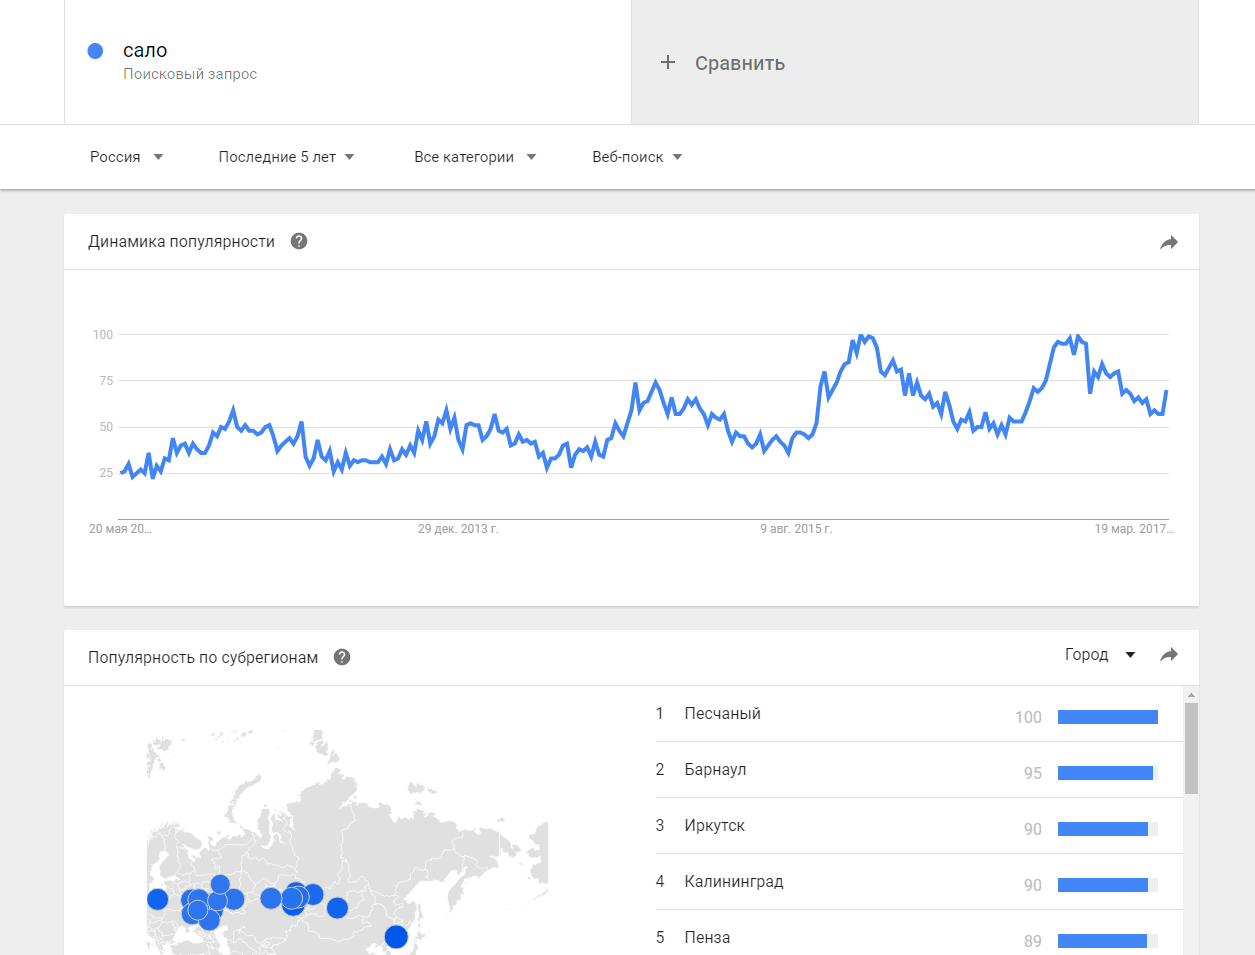Click the blue dot beside сало
The height and width of the screenshot is (955, 1255).
96,51
